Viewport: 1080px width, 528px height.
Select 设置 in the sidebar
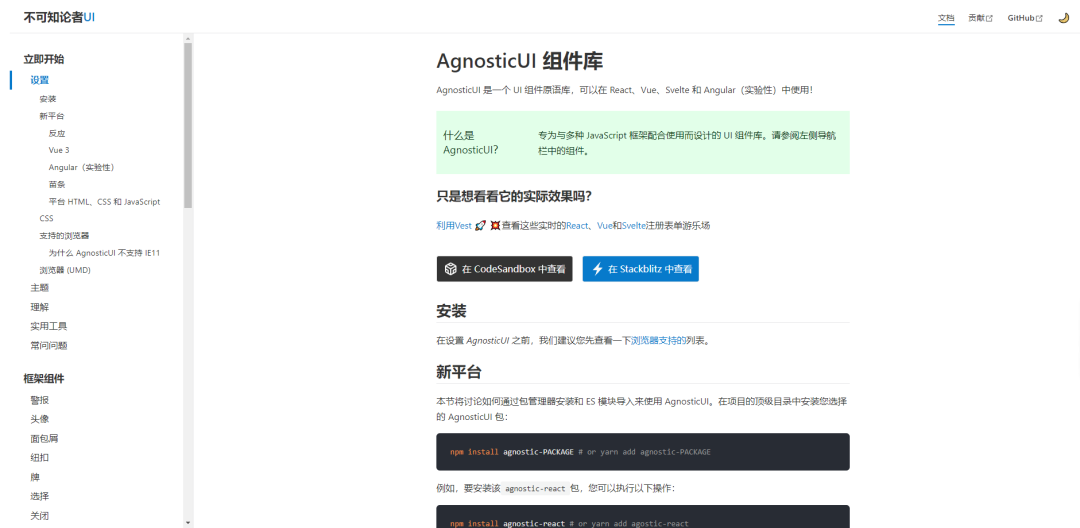[x=40, y=80]
